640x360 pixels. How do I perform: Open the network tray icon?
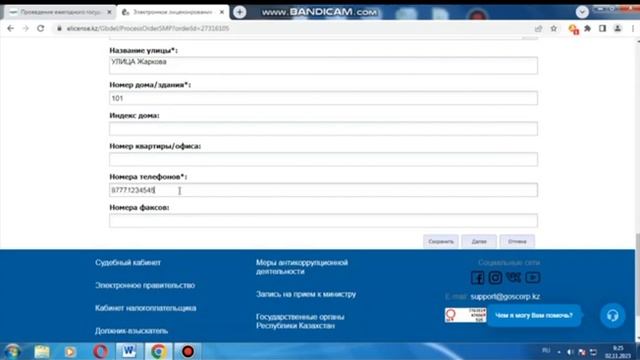tap(593, 352)
